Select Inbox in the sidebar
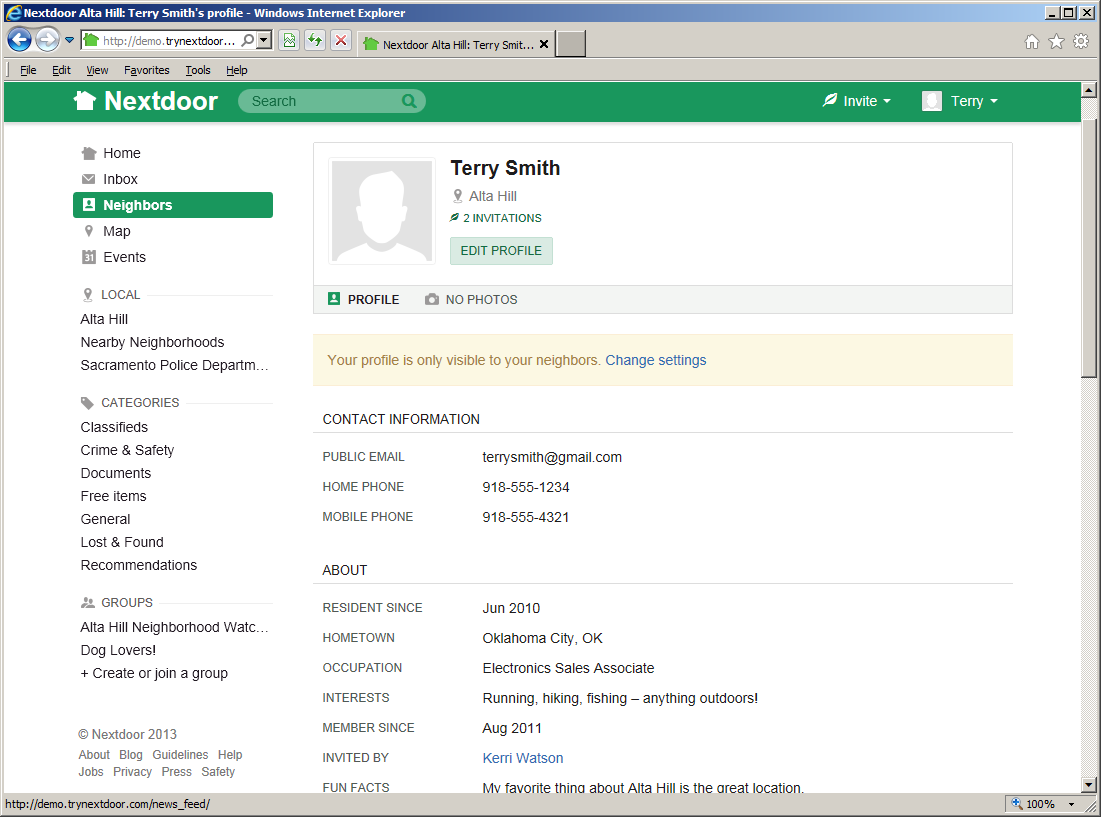1101x817 pixels. click(x=120, y=179)
